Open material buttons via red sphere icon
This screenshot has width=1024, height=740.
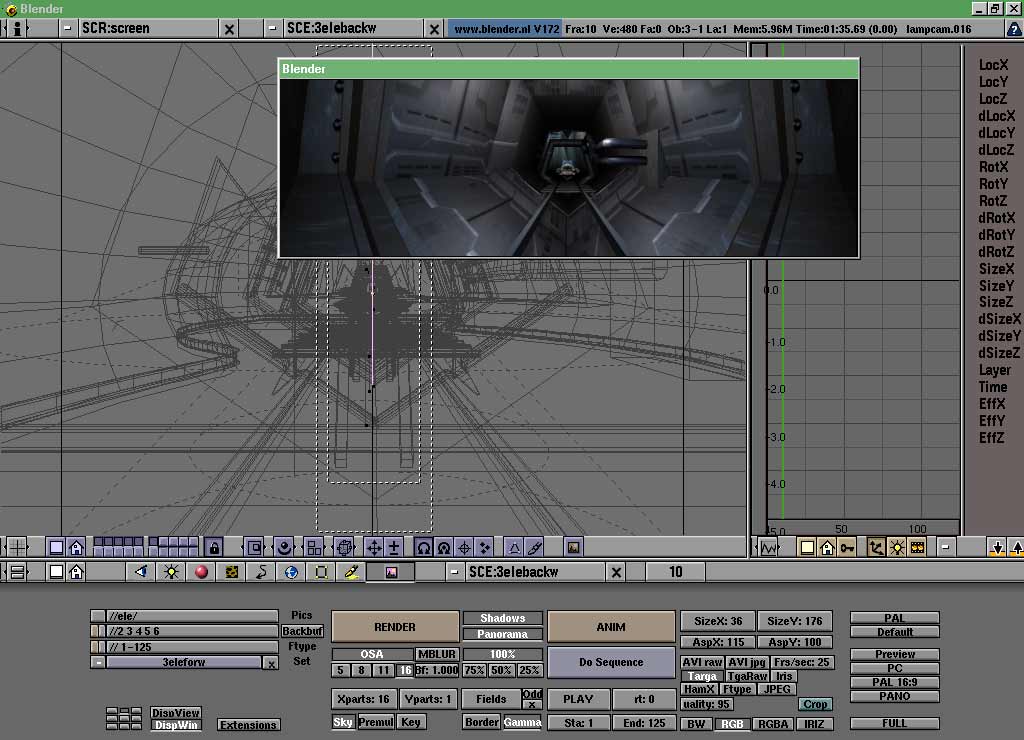pos(201,572)
